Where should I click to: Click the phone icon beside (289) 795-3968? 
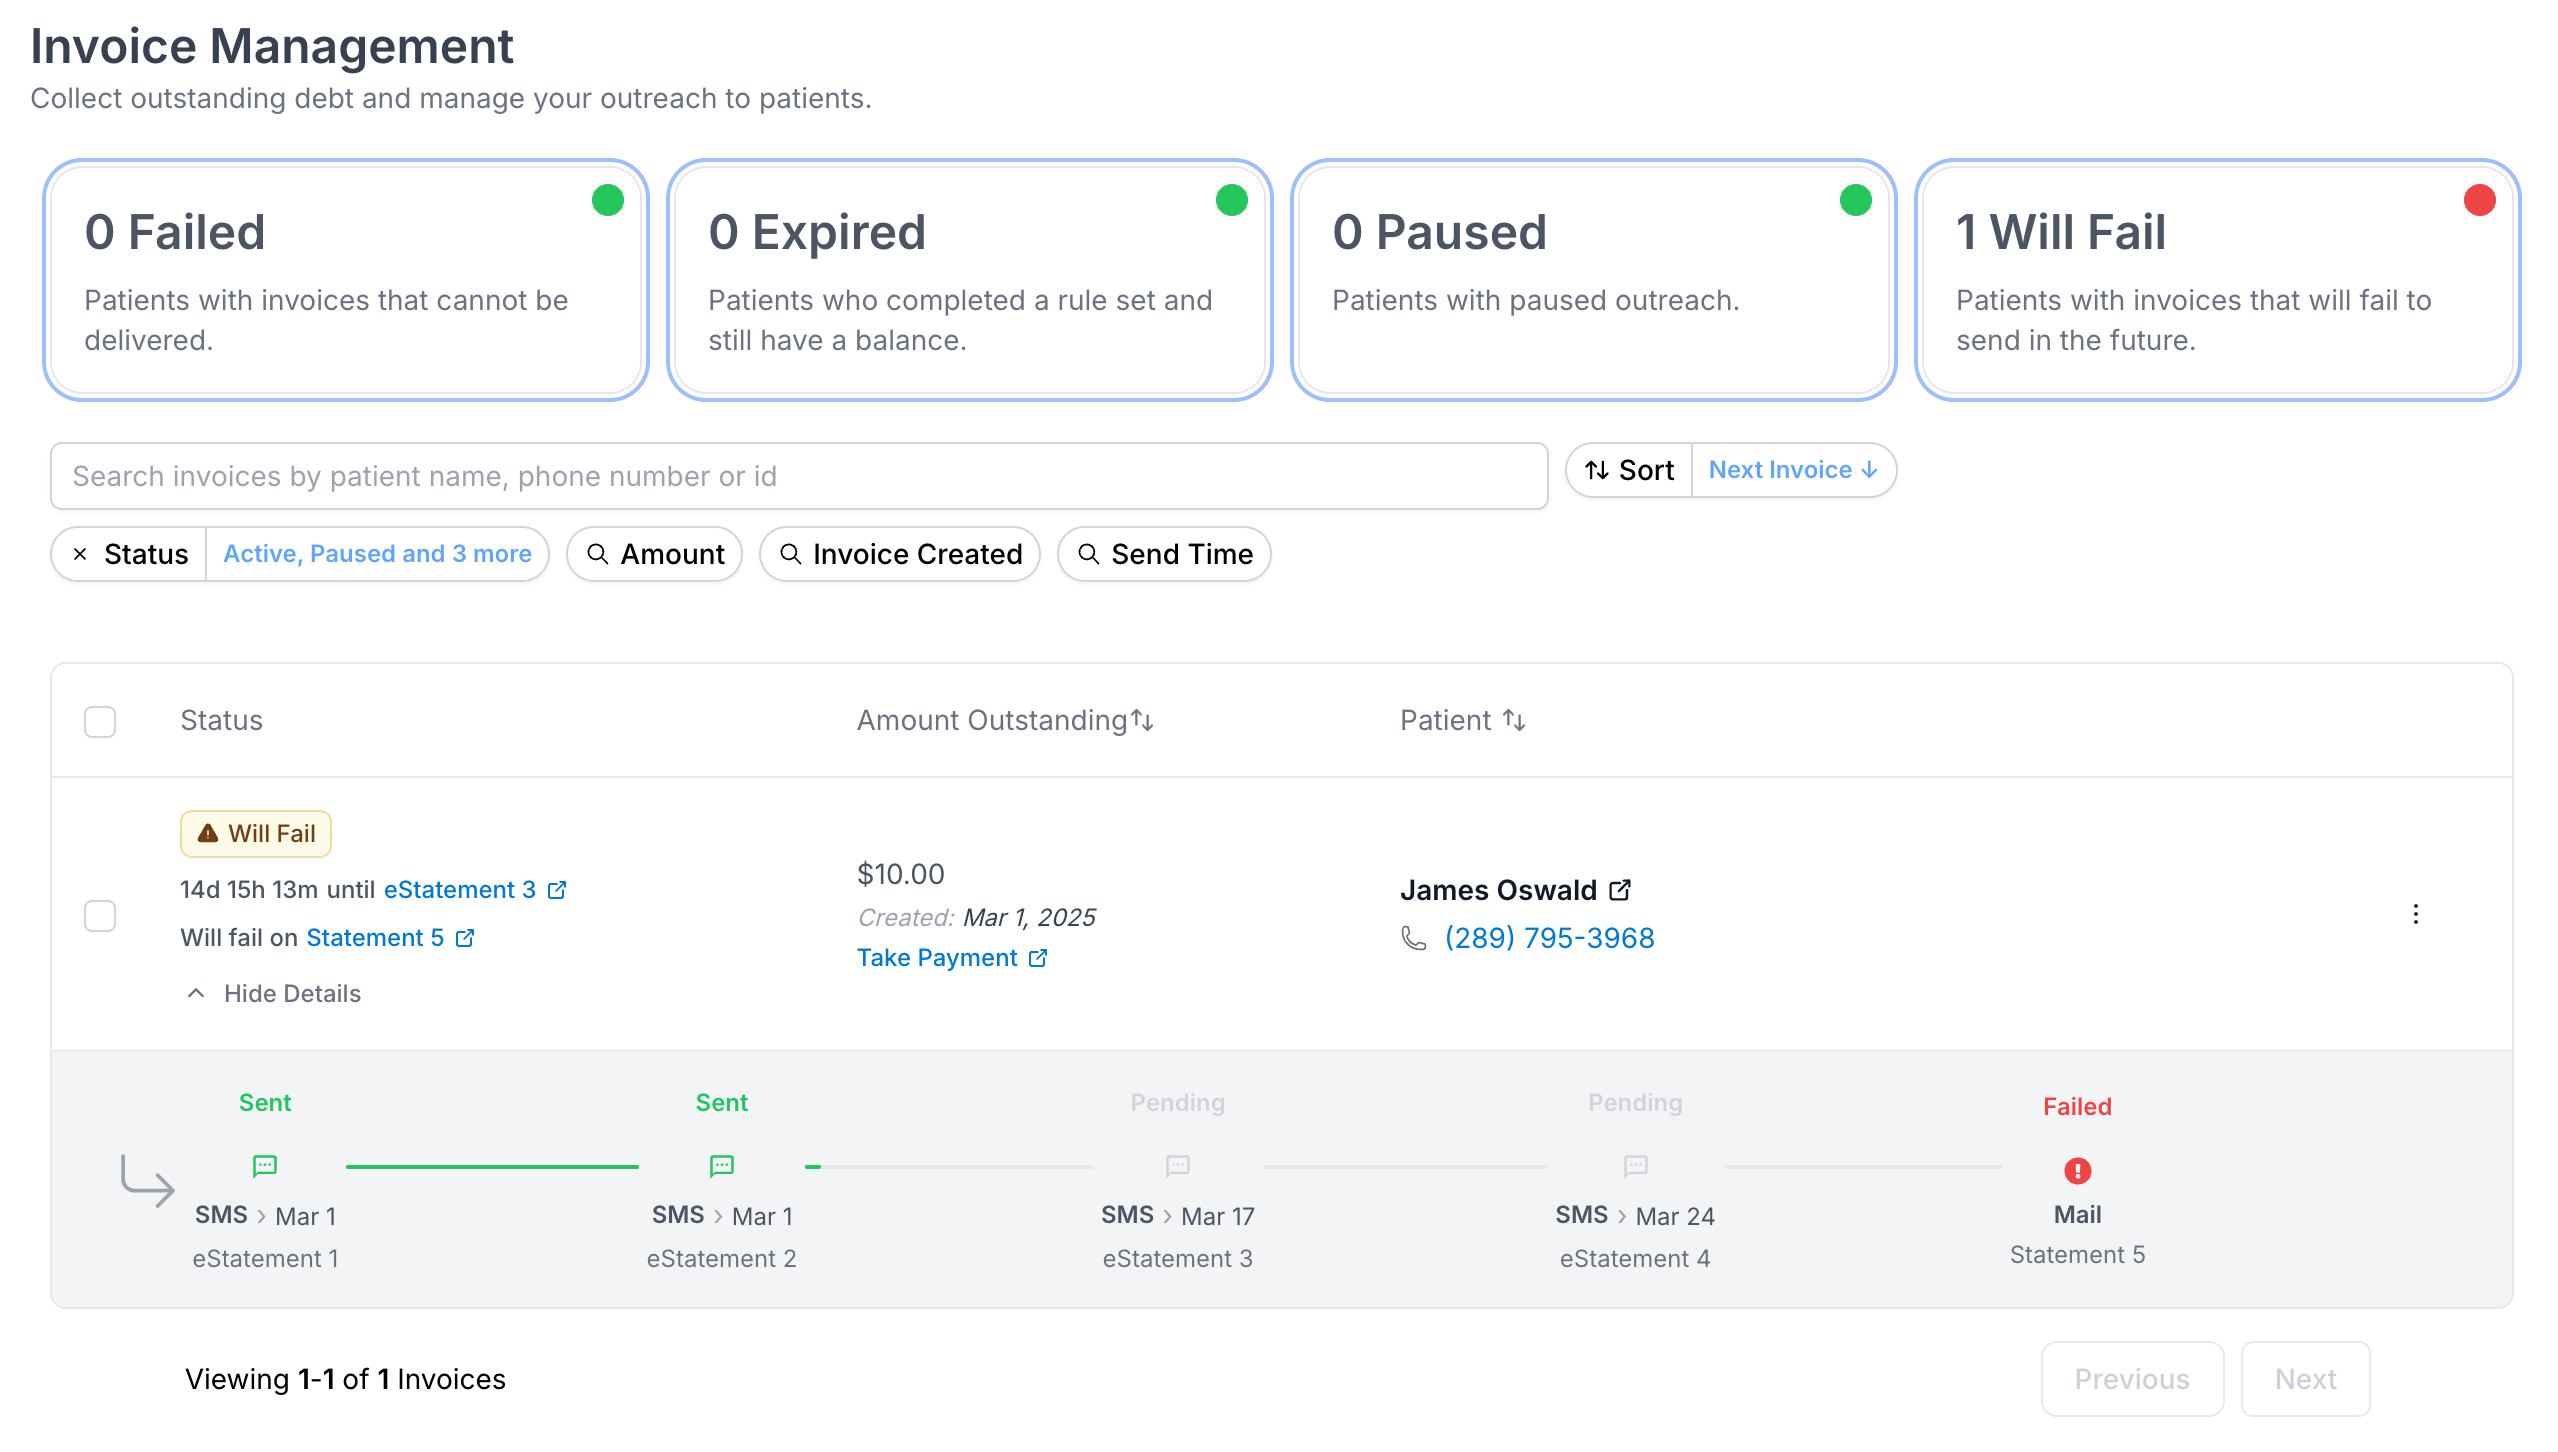[1413, 938]
